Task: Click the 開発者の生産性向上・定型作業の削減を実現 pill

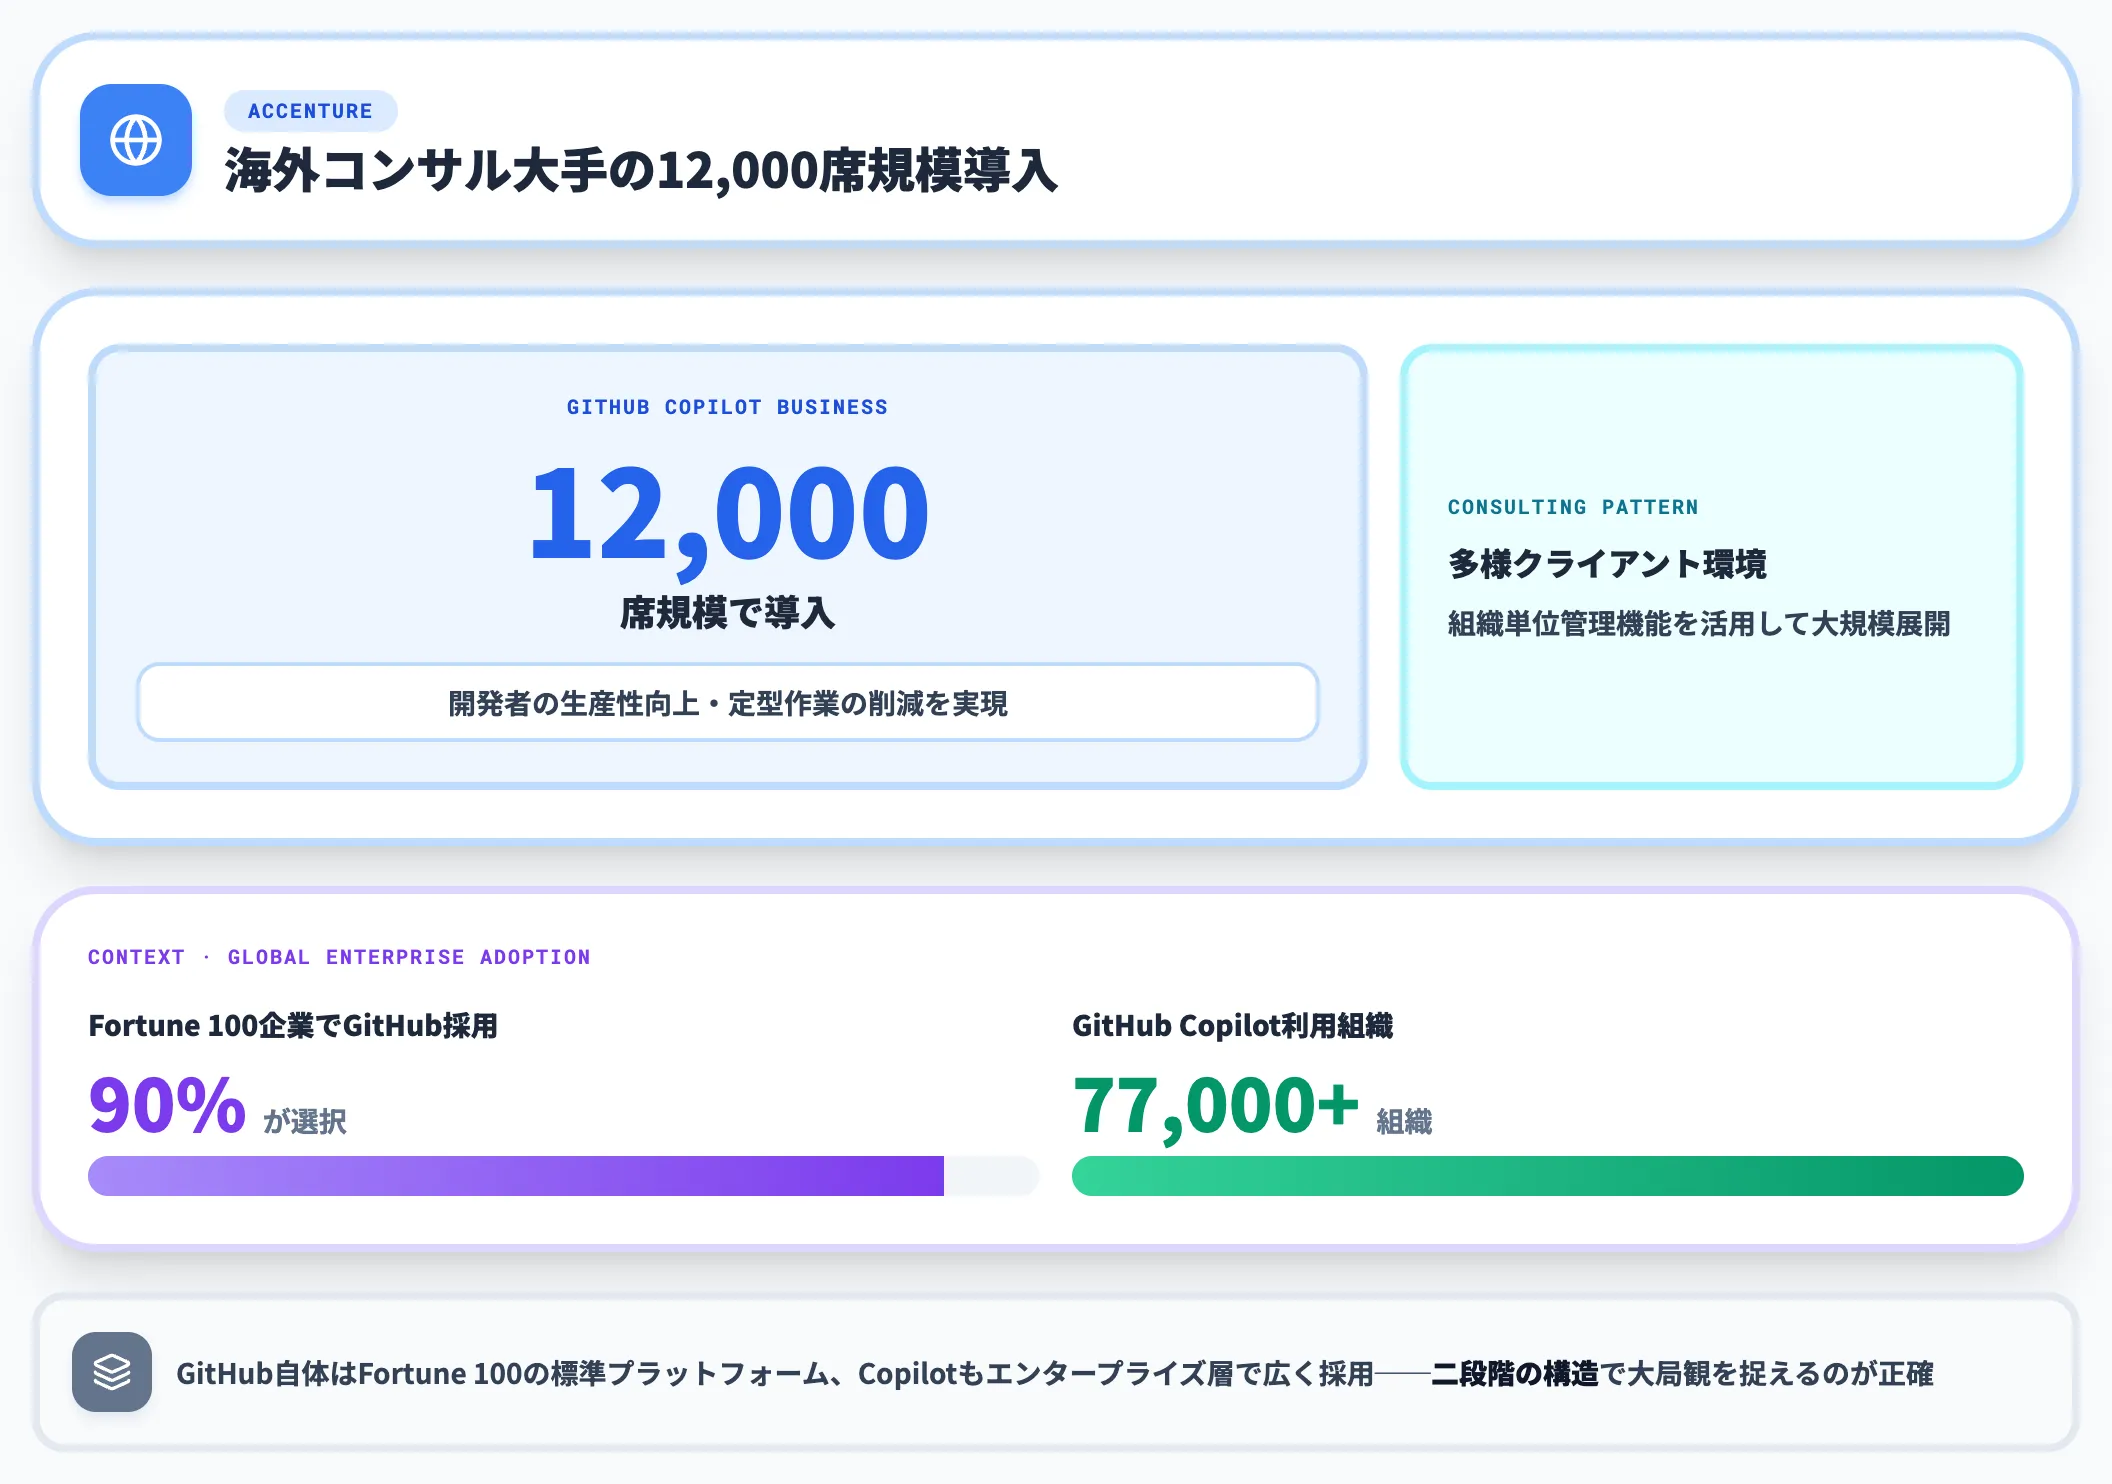Action: 727,703
